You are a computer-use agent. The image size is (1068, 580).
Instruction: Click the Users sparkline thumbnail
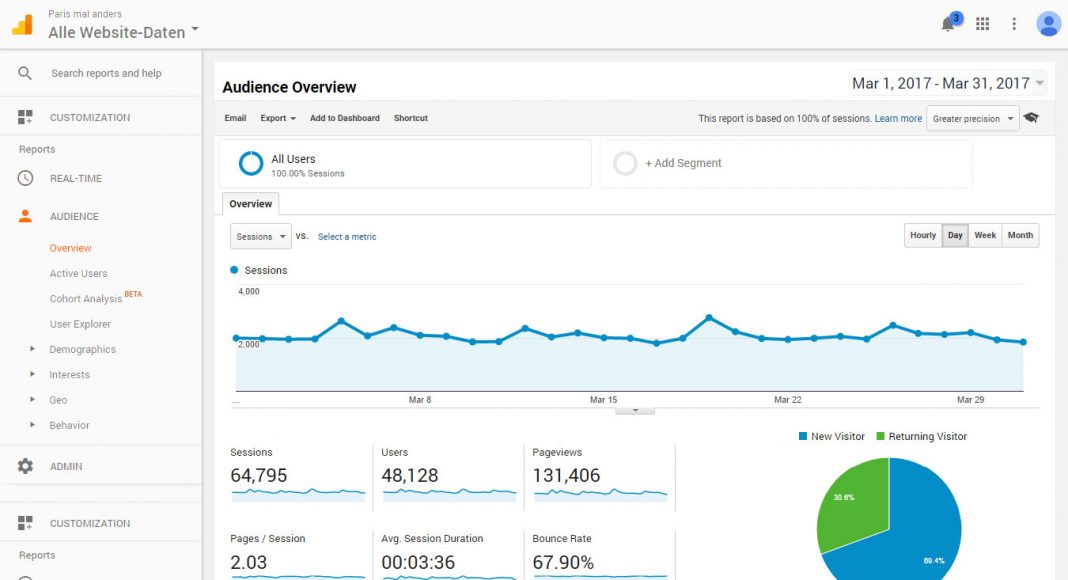click(x=450, y=494)
